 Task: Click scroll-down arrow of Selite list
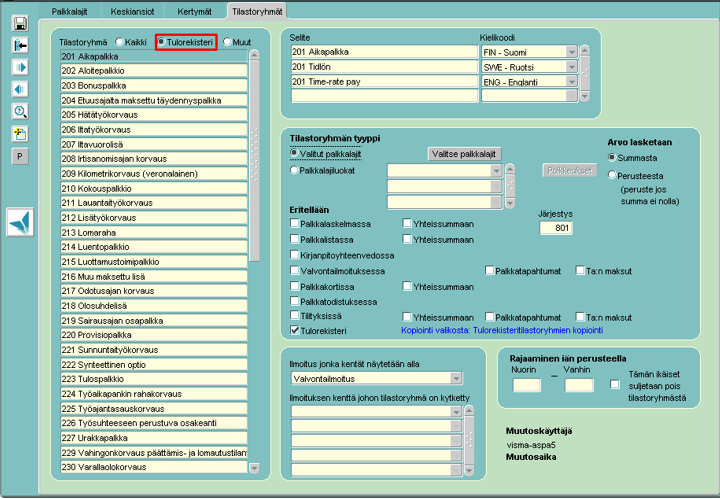tap(585, 96)
